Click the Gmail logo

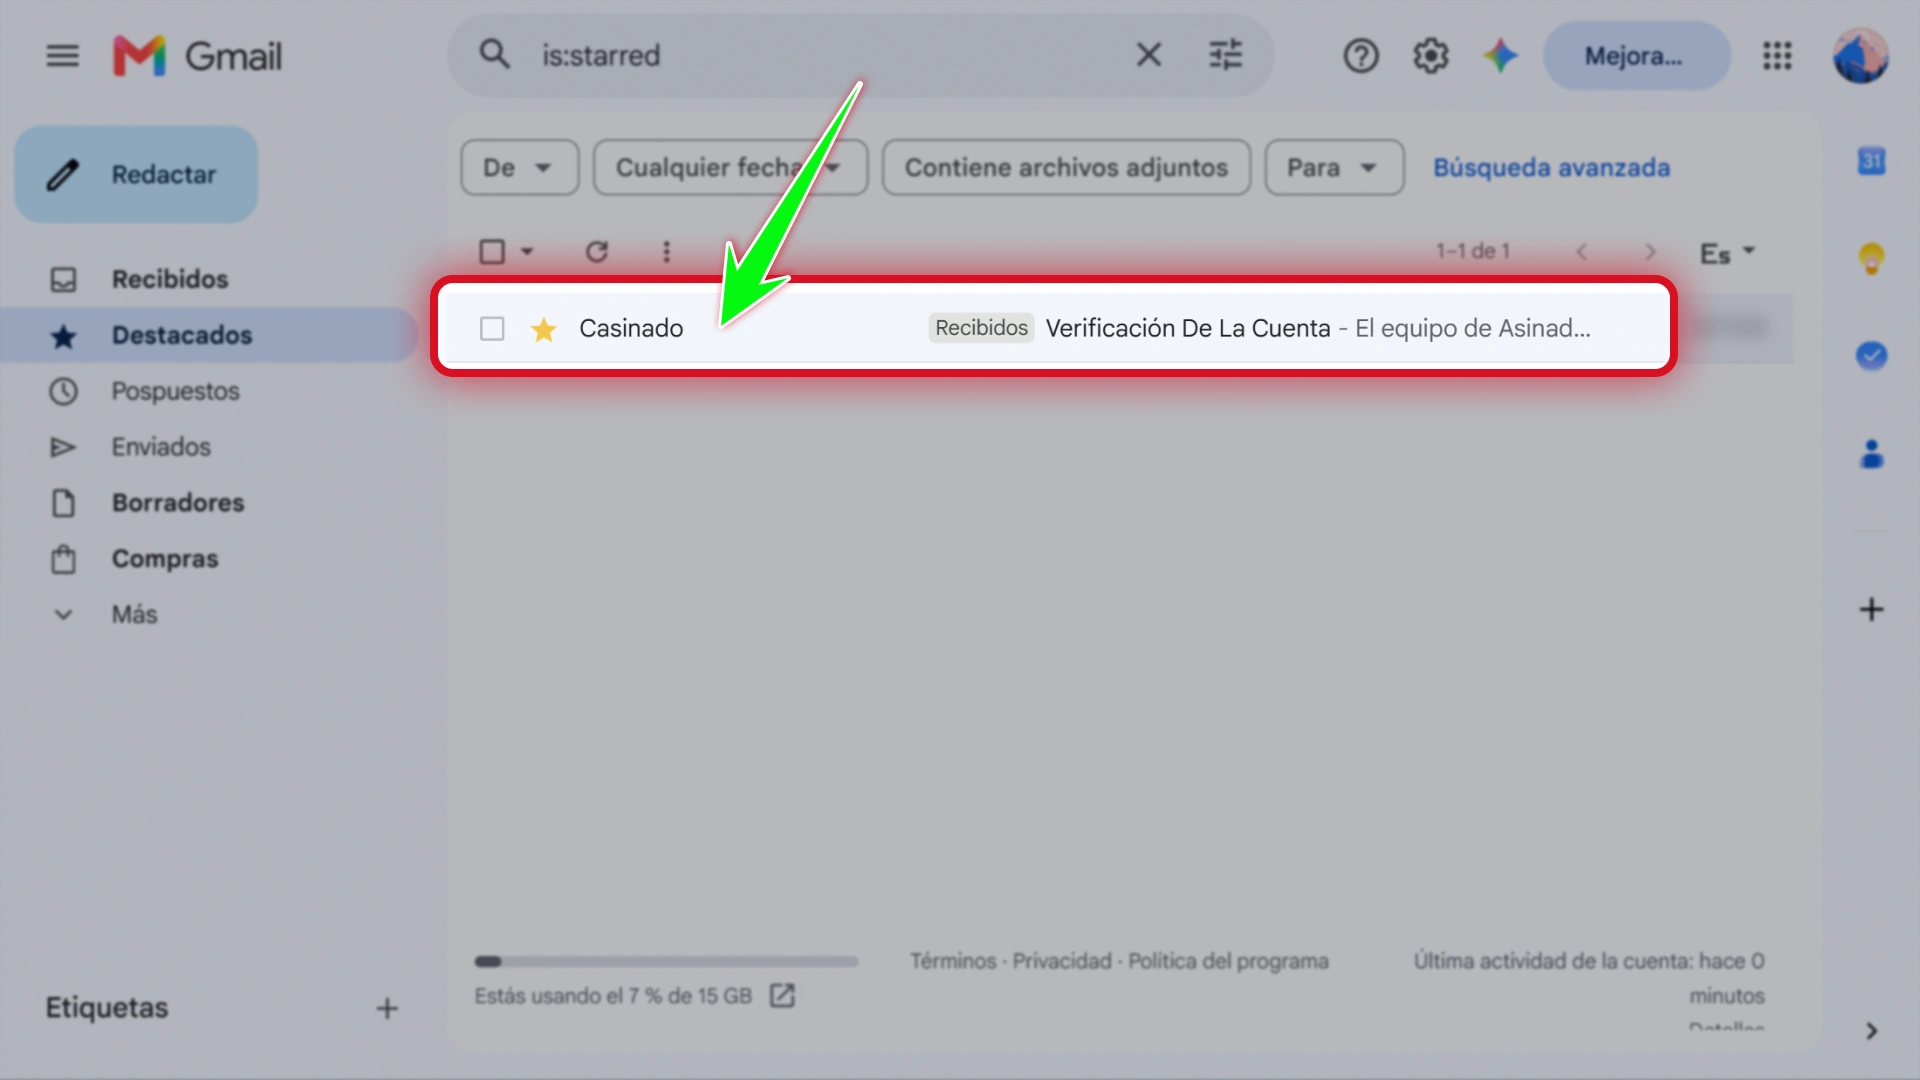(197, 56)
